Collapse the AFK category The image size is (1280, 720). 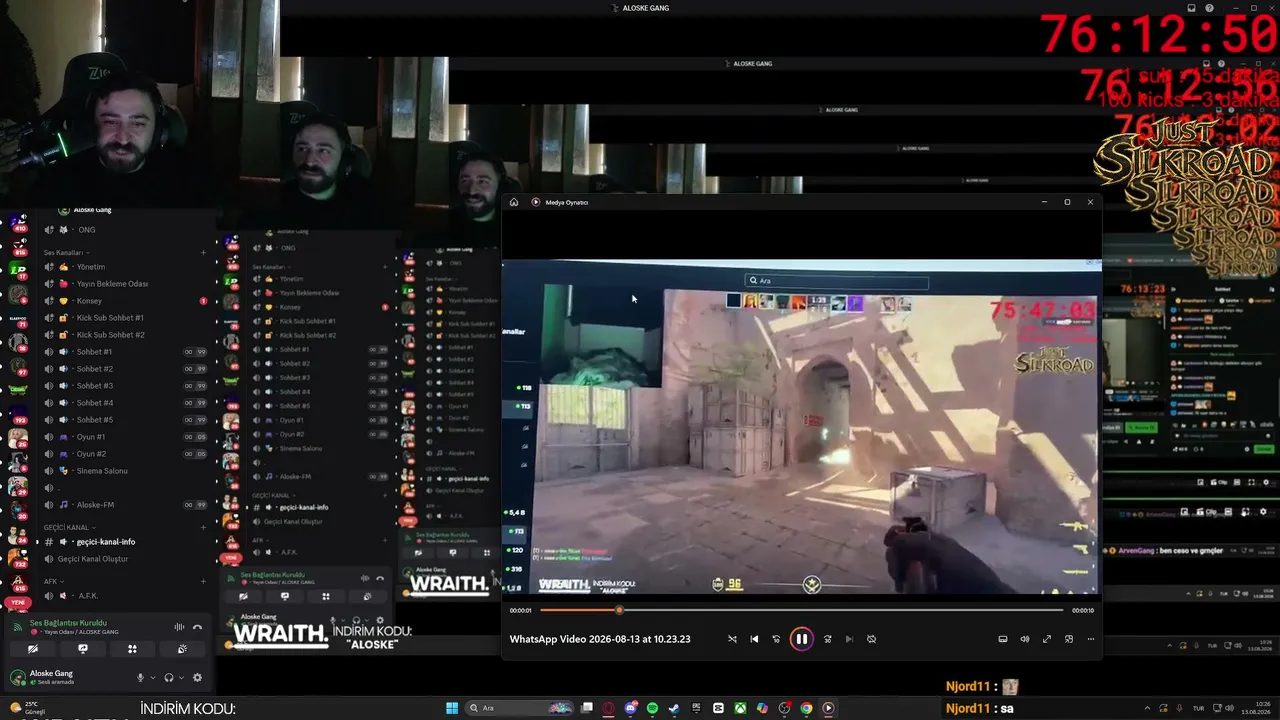click(x=53, y=582)
